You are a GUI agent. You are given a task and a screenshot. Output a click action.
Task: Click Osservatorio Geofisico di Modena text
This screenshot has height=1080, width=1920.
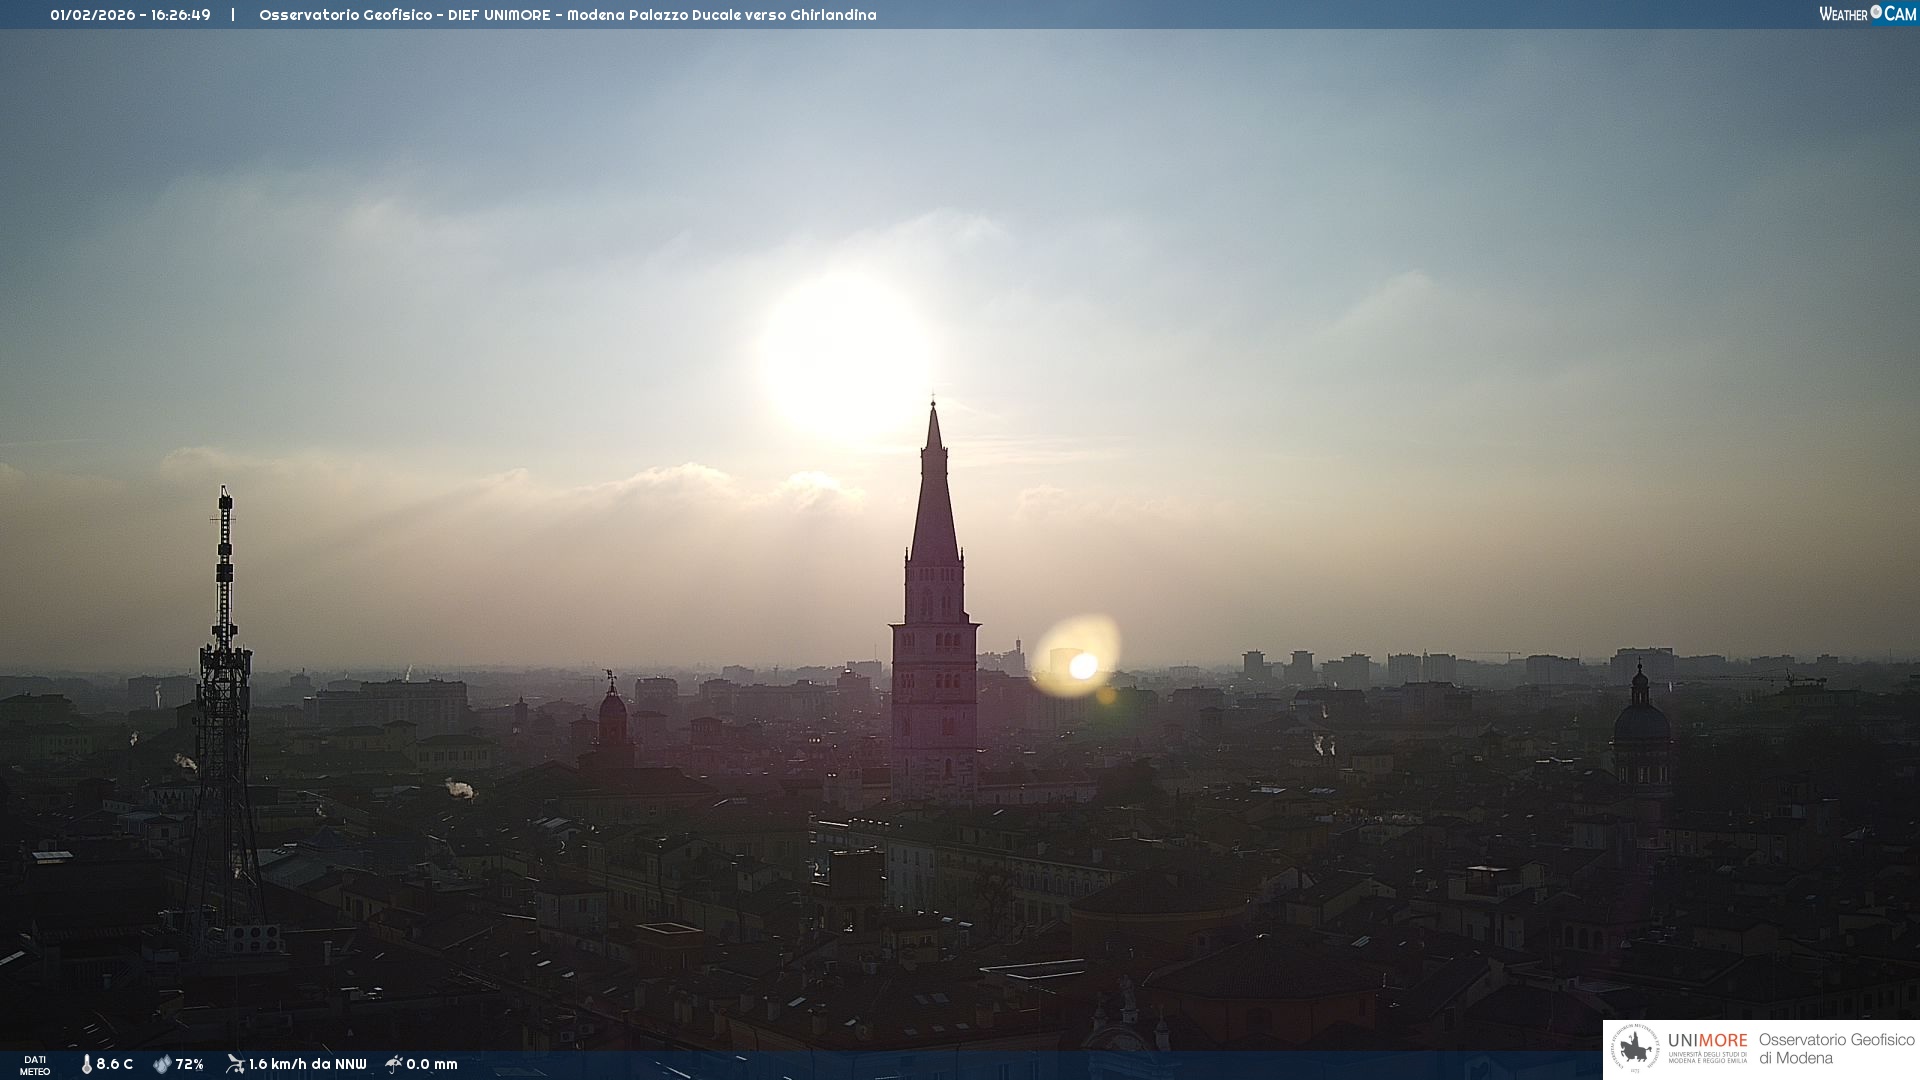click(x=1836, y=1048)
